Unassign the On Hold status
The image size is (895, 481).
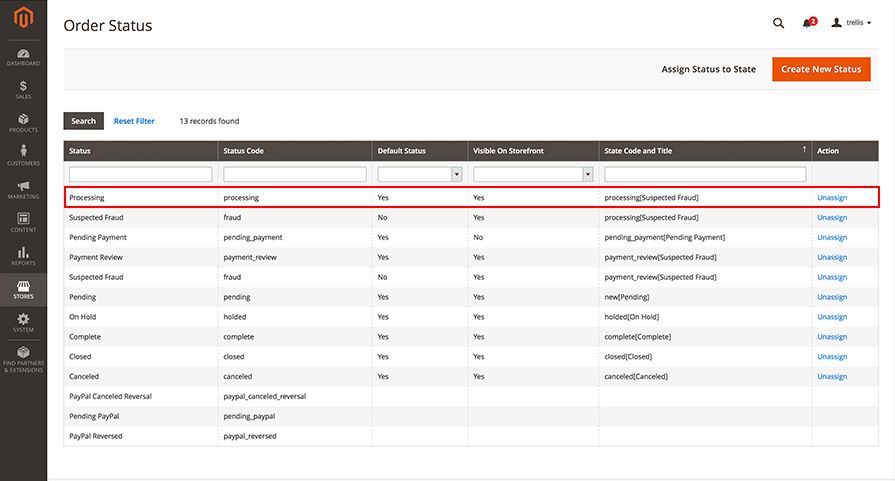coord(832,317)
